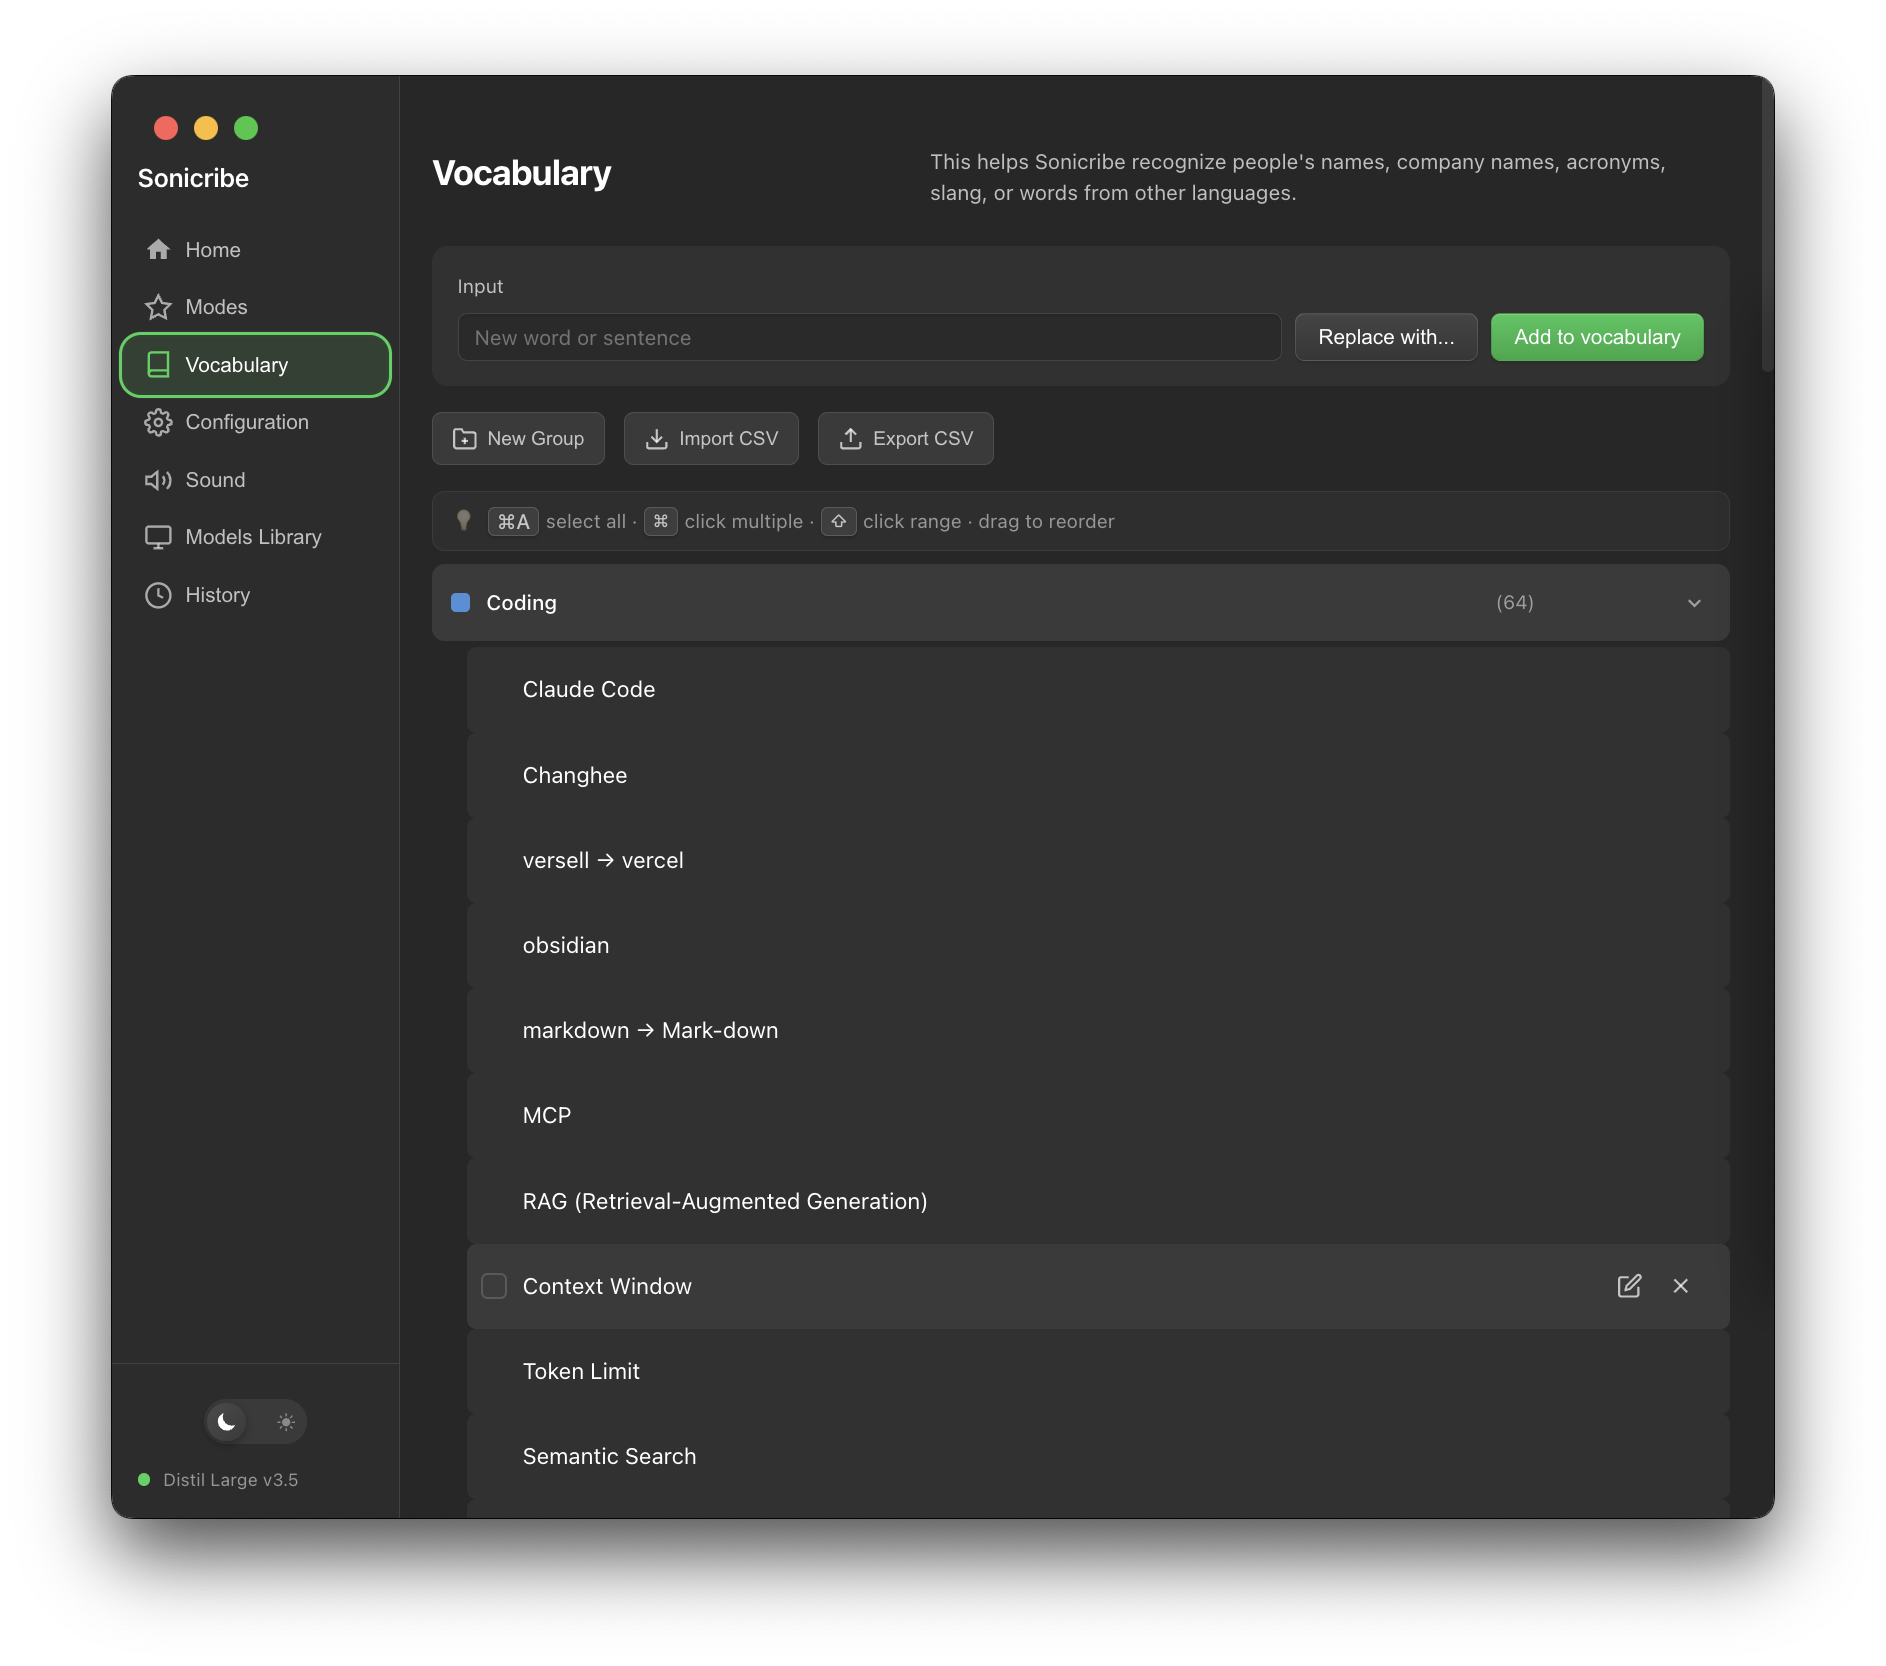This screenshot has height=1666, width=1886.
Task: Click the Sonicribe app title
Action: [193, 178]
